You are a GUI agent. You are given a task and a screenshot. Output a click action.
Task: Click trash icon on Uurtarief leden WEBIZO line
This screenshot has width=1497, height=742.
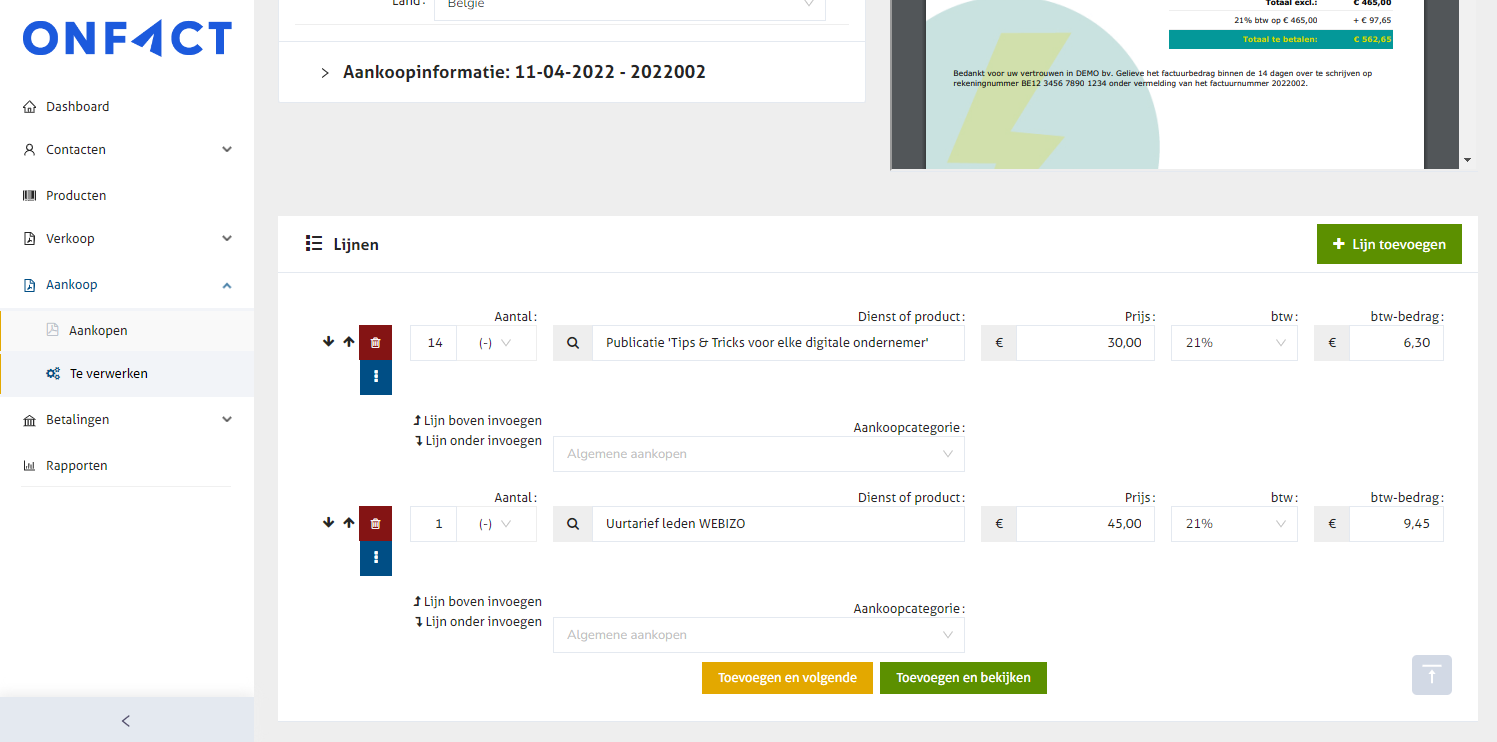375,523
